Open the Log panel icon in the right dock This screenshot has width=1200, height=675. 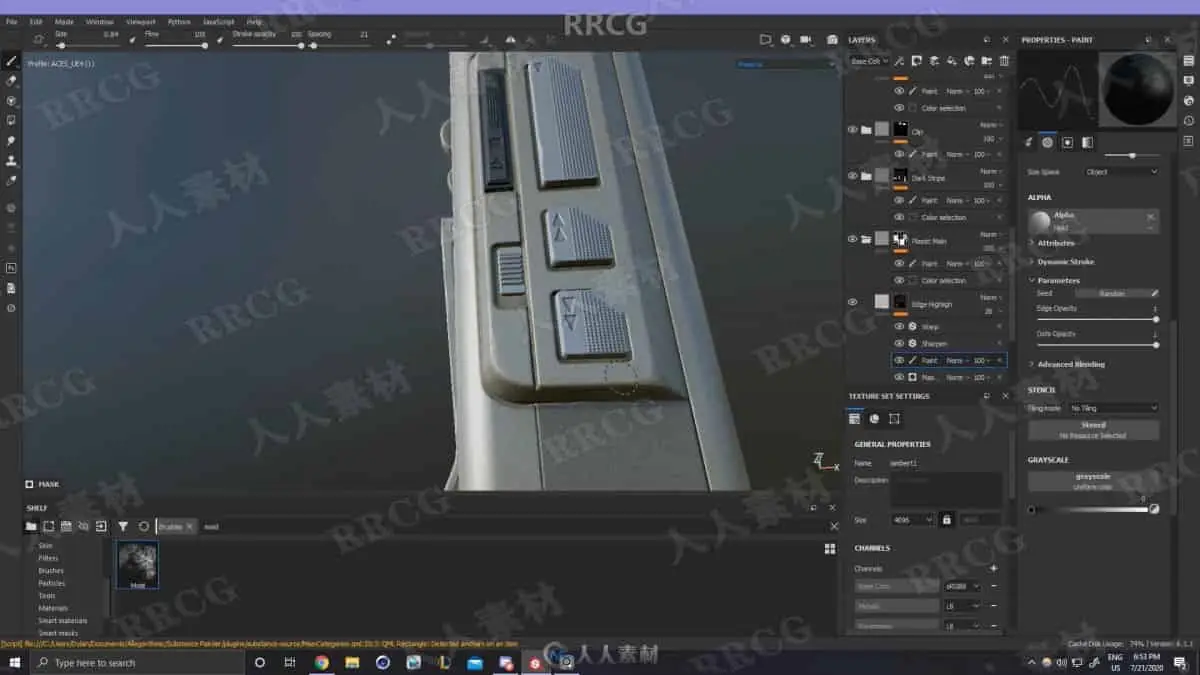1188,141
